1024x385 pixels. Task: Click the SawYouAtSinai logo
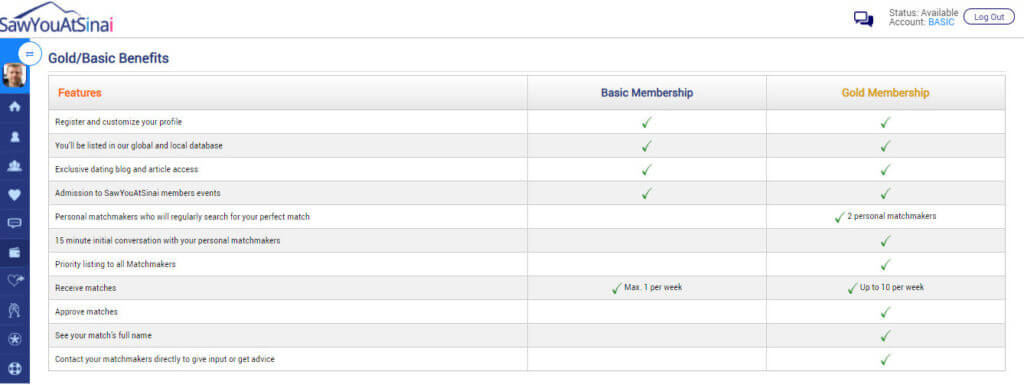click(x=57, y=18)
